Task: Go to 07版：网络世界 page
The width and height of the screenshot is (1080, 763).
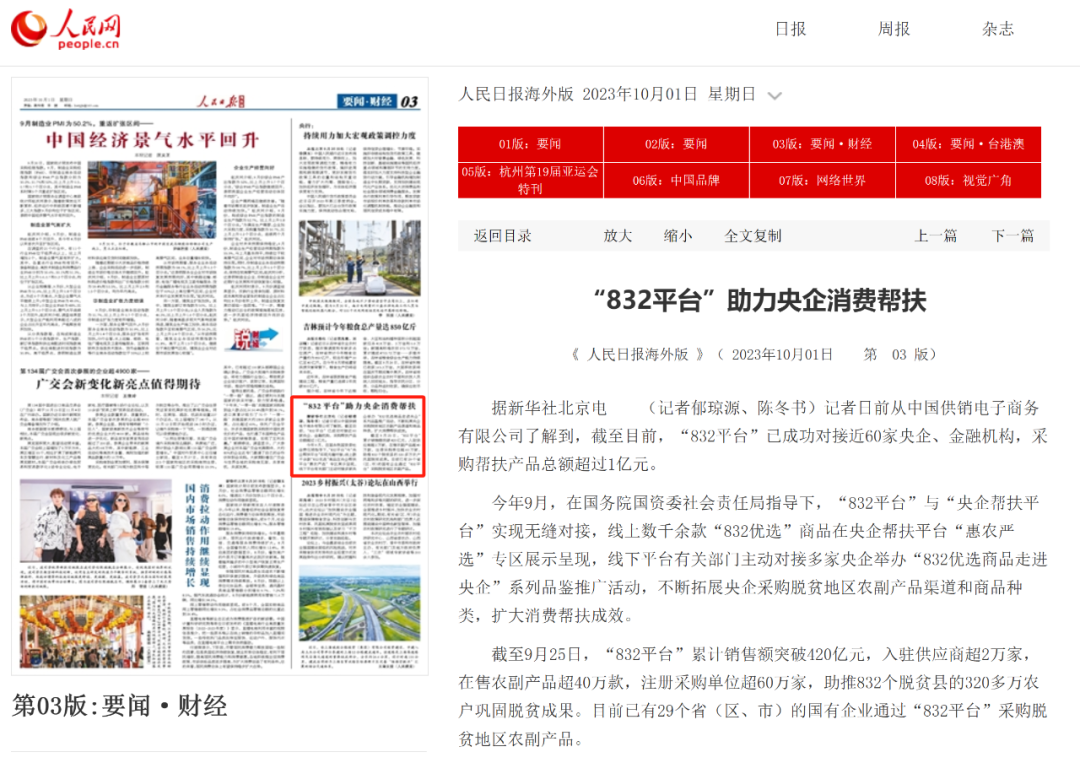Action: (822, 180)
